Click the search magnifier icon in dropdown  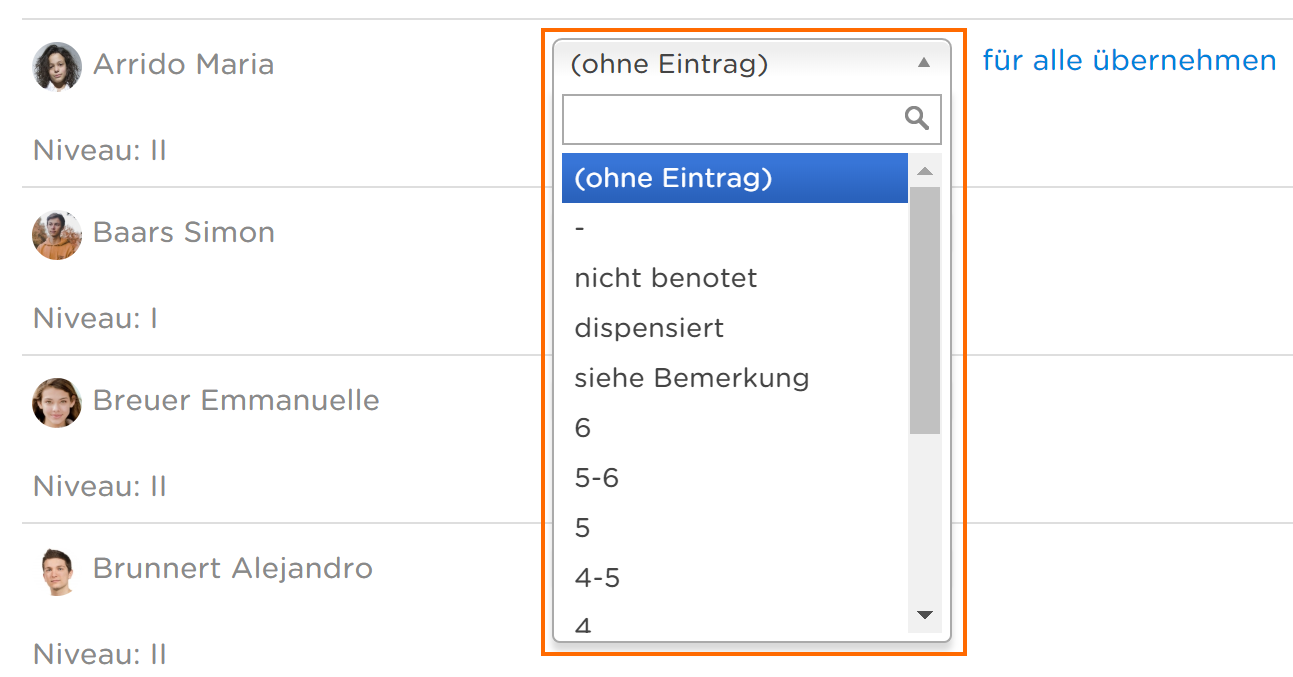point(916,119)
